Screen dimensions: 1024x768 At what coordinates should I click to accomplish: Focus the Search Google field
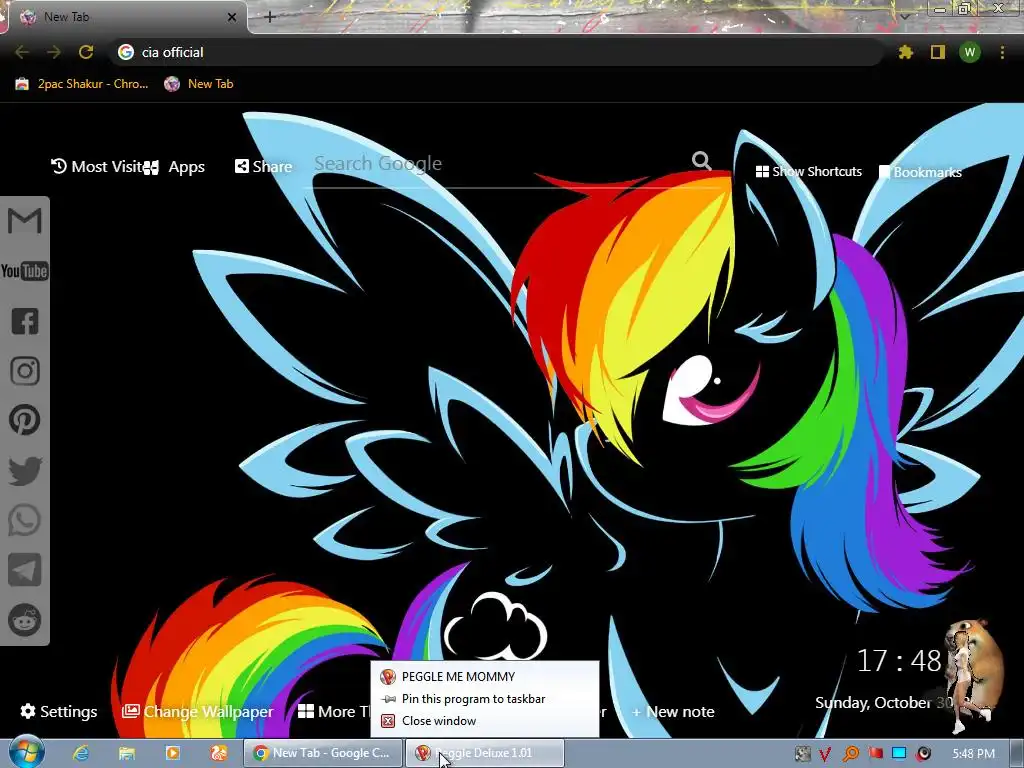[500, 163]
